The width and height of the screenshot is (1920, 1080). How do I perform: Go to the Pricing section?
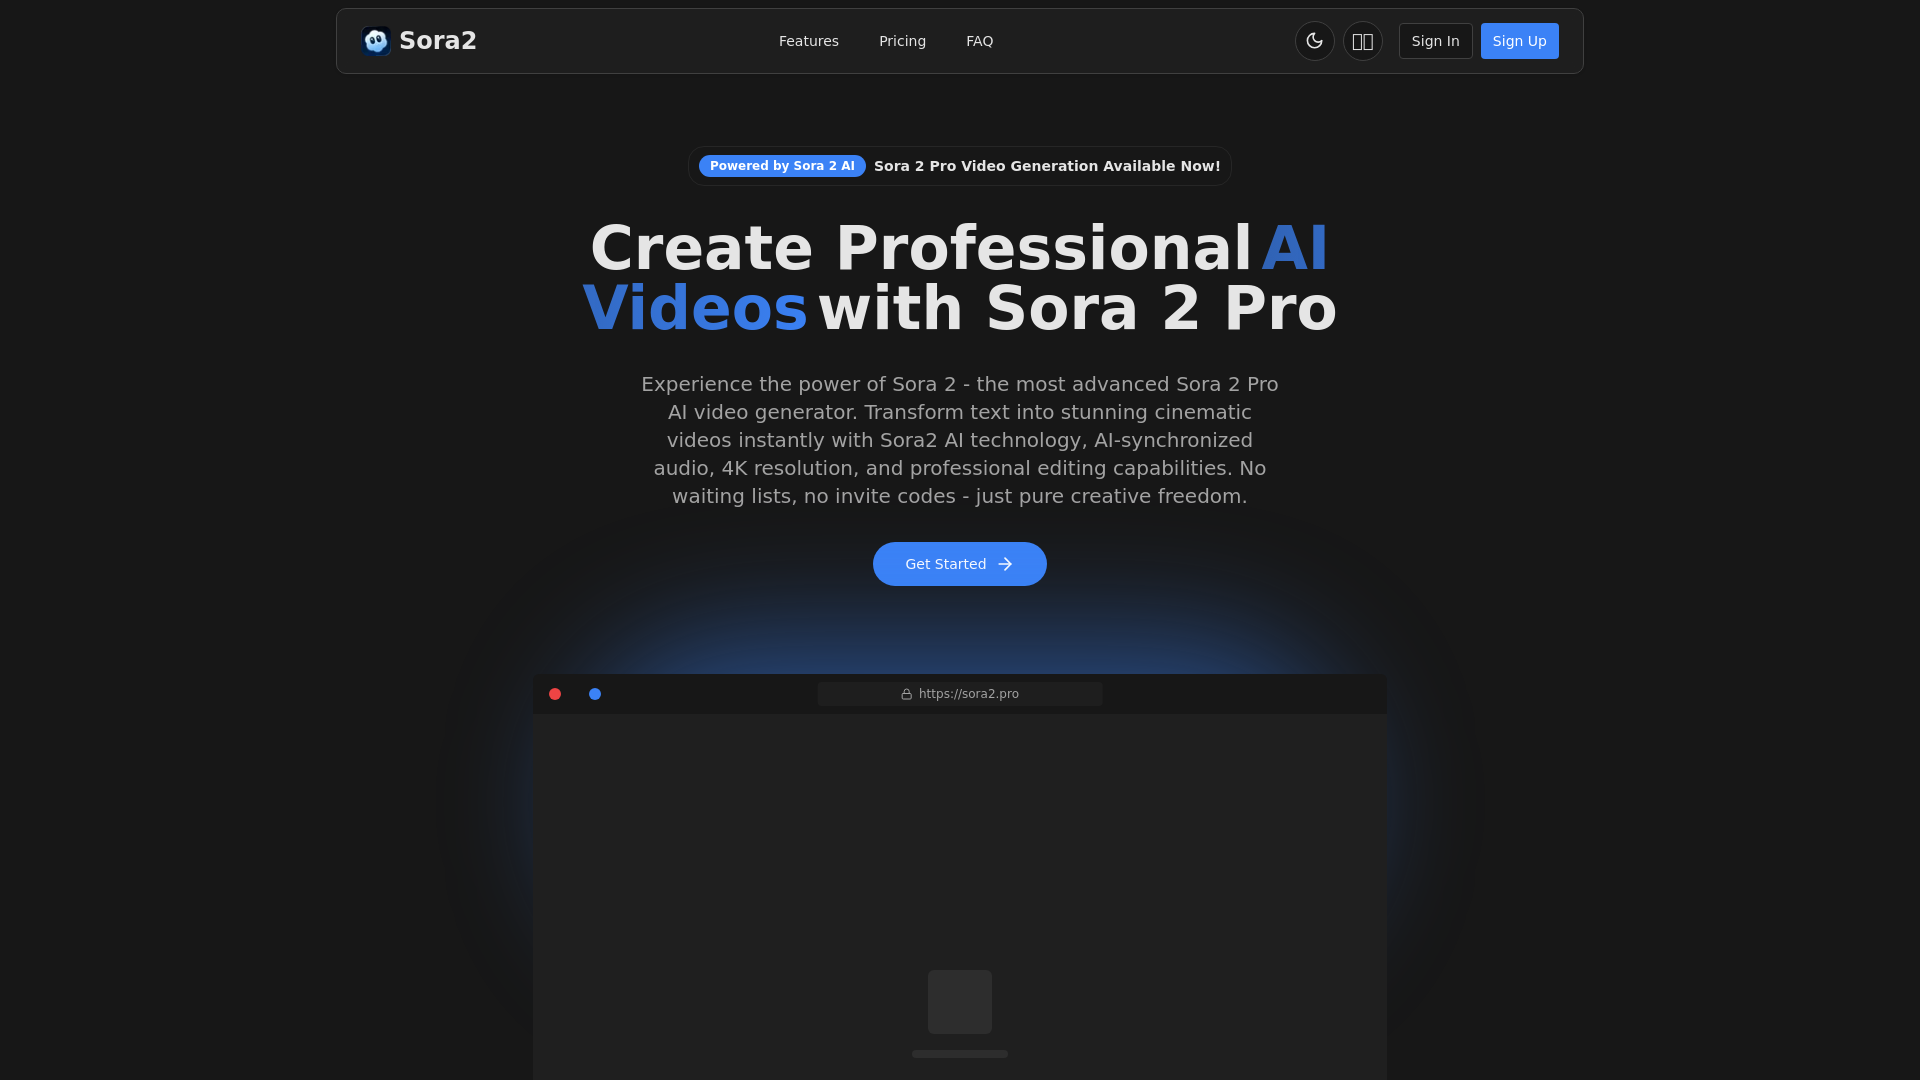click(x=902, y=41)
